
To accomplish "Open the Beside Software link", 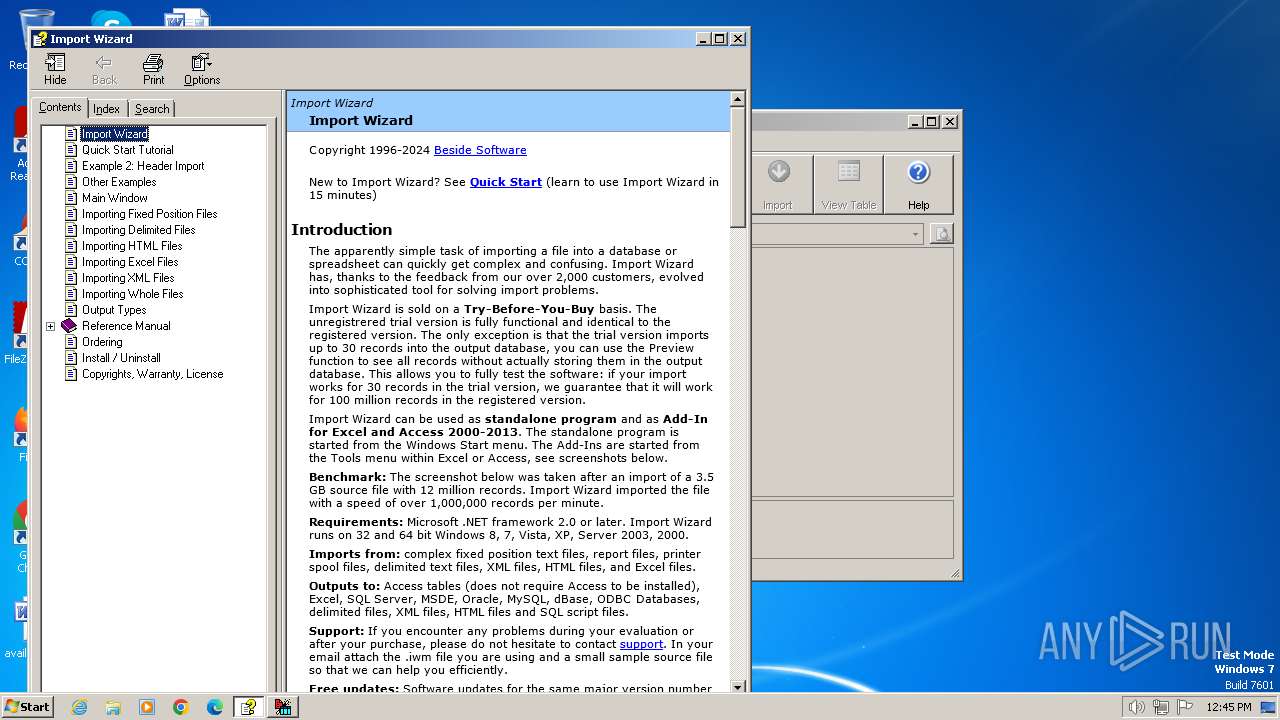I will (480, 150).
